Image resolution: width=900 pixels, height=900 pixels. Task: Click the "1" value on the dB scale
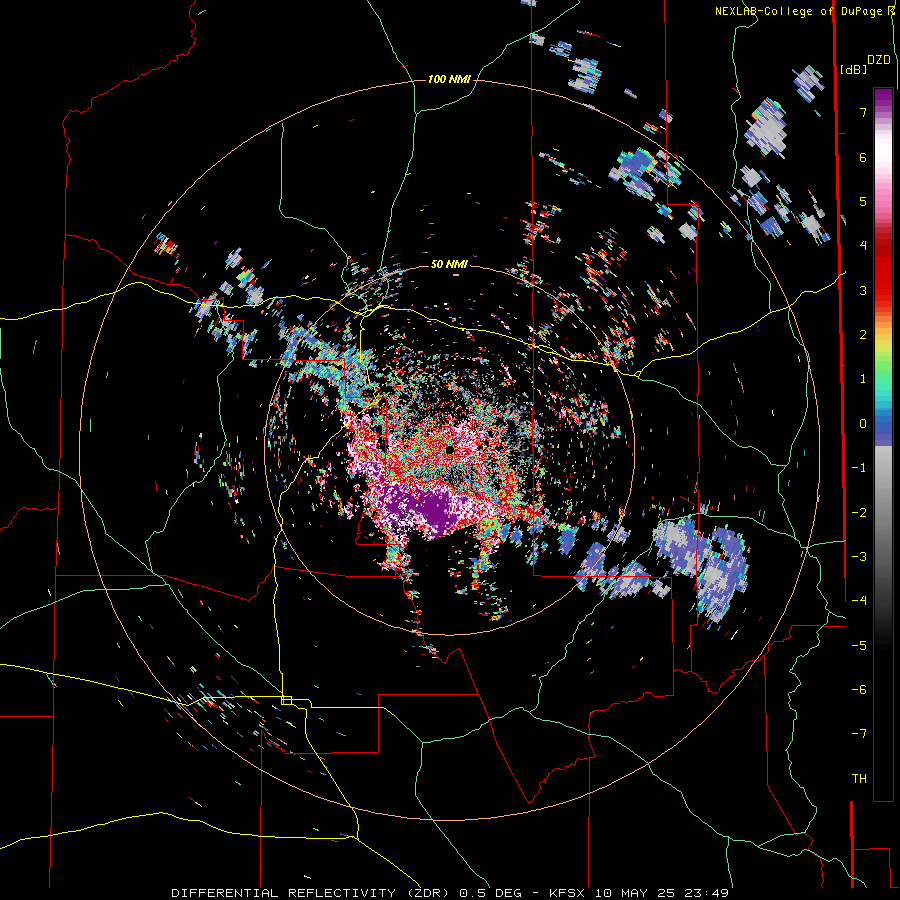(863, 379)
